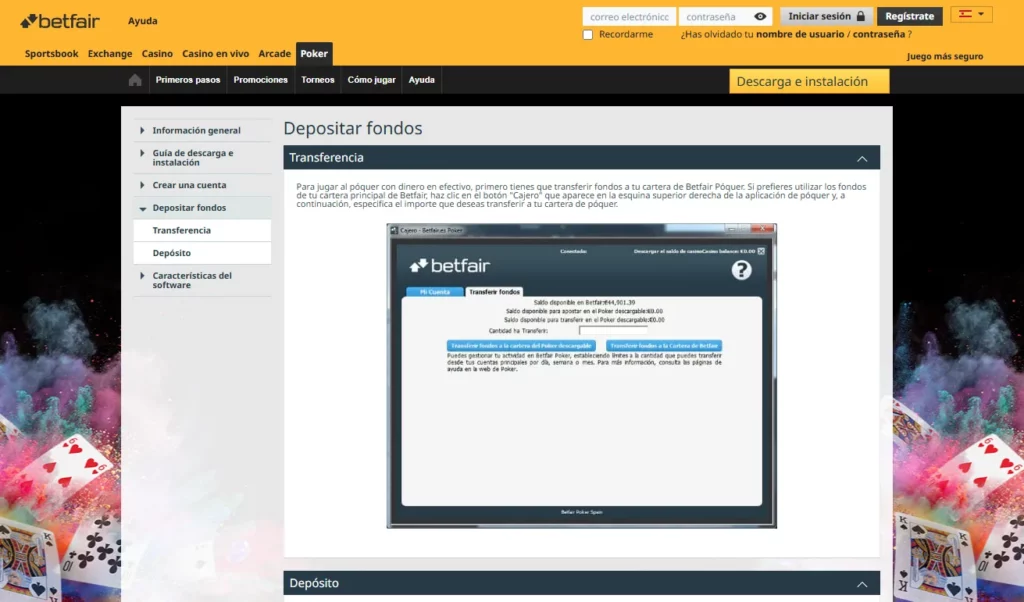Expand Características del software item
This screenshot has width=1024, height=602.
[202, 280]
